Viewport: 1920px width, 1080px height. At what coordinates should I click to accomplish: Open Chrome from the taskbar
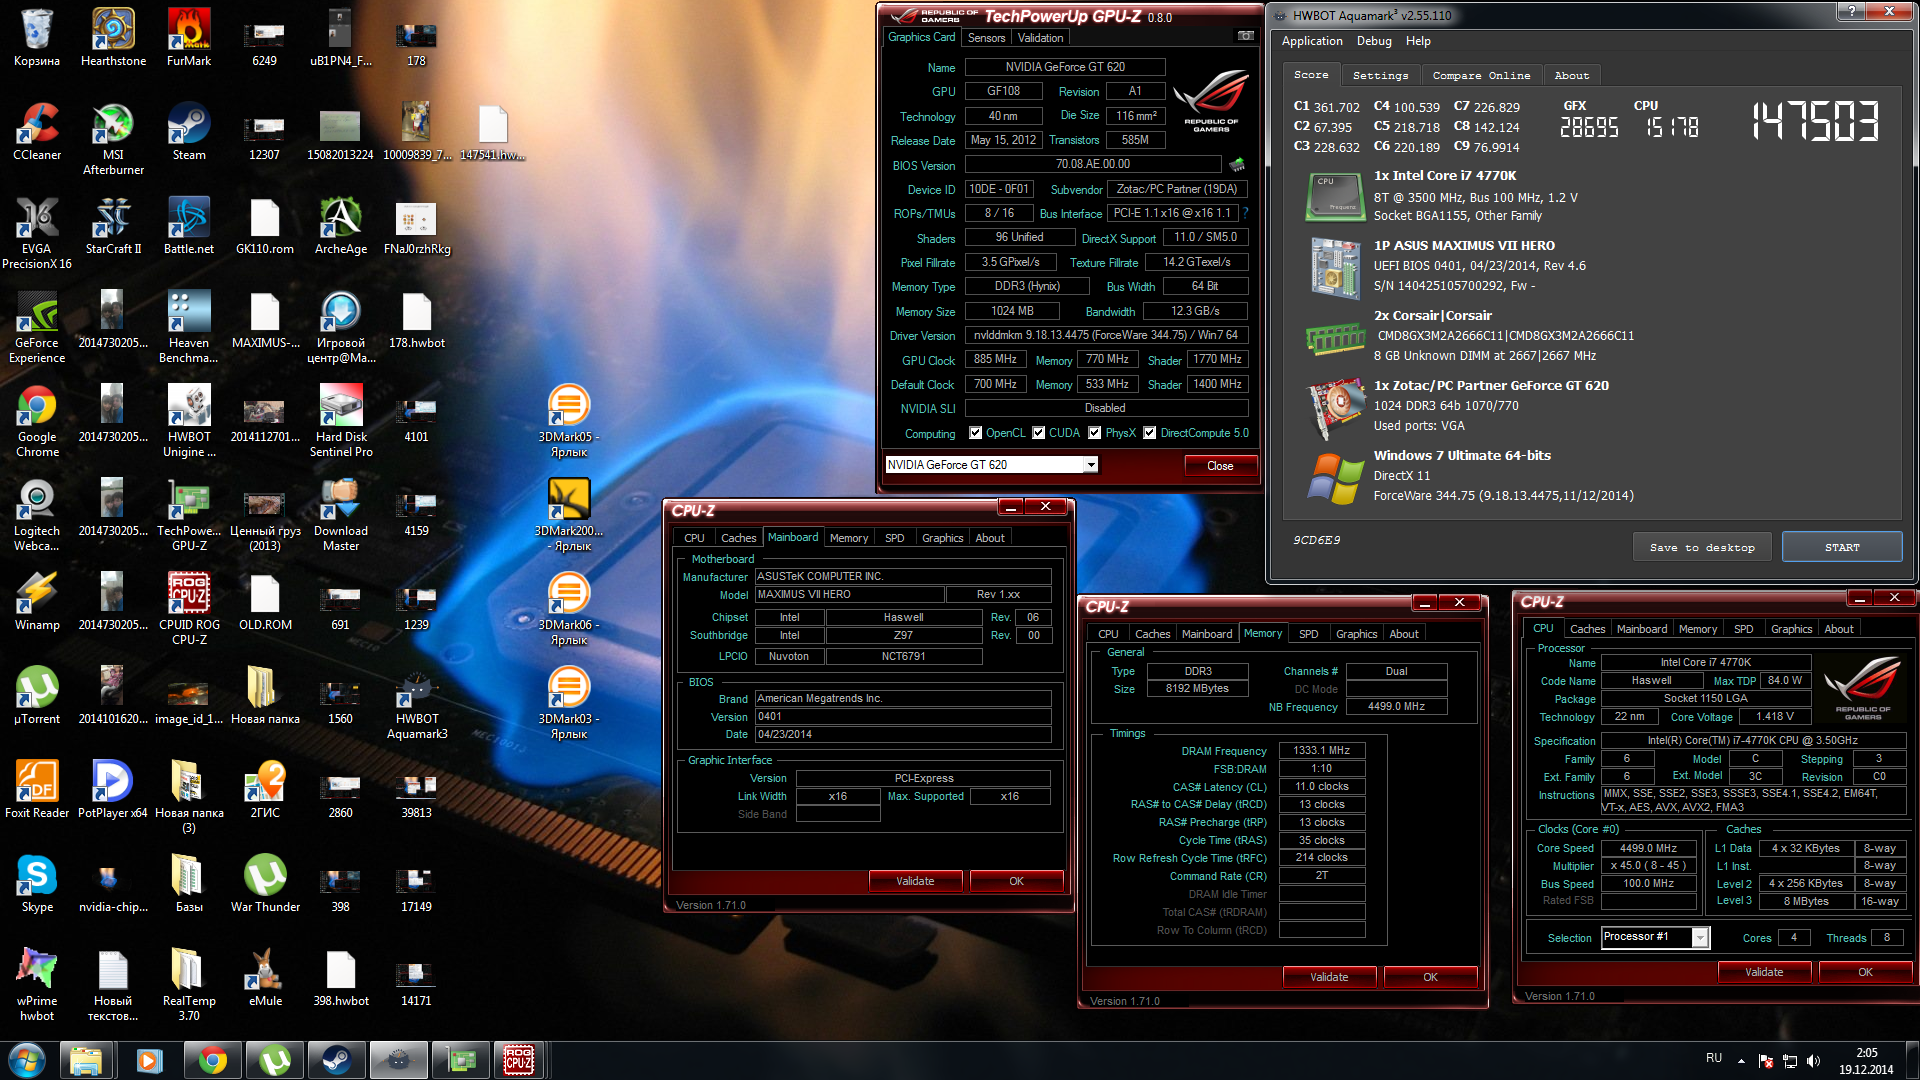click(x=212, y=1060)
